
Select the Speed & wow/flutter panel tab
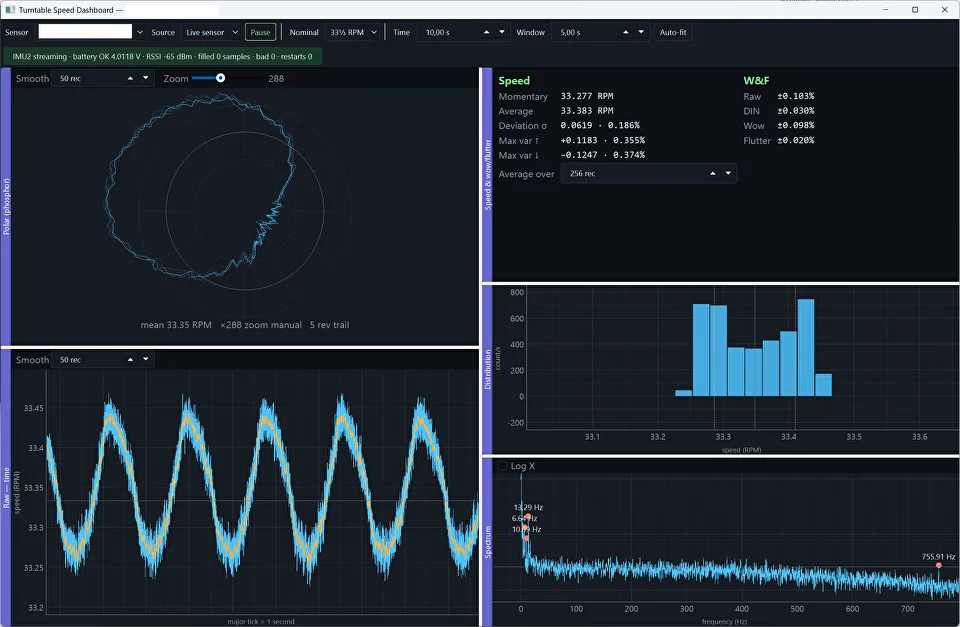487,175
